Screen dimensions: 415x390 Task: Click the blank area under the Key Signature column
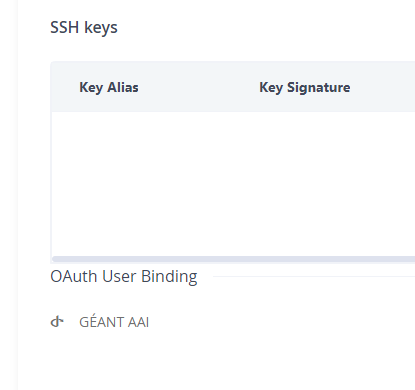coord(305,184)
